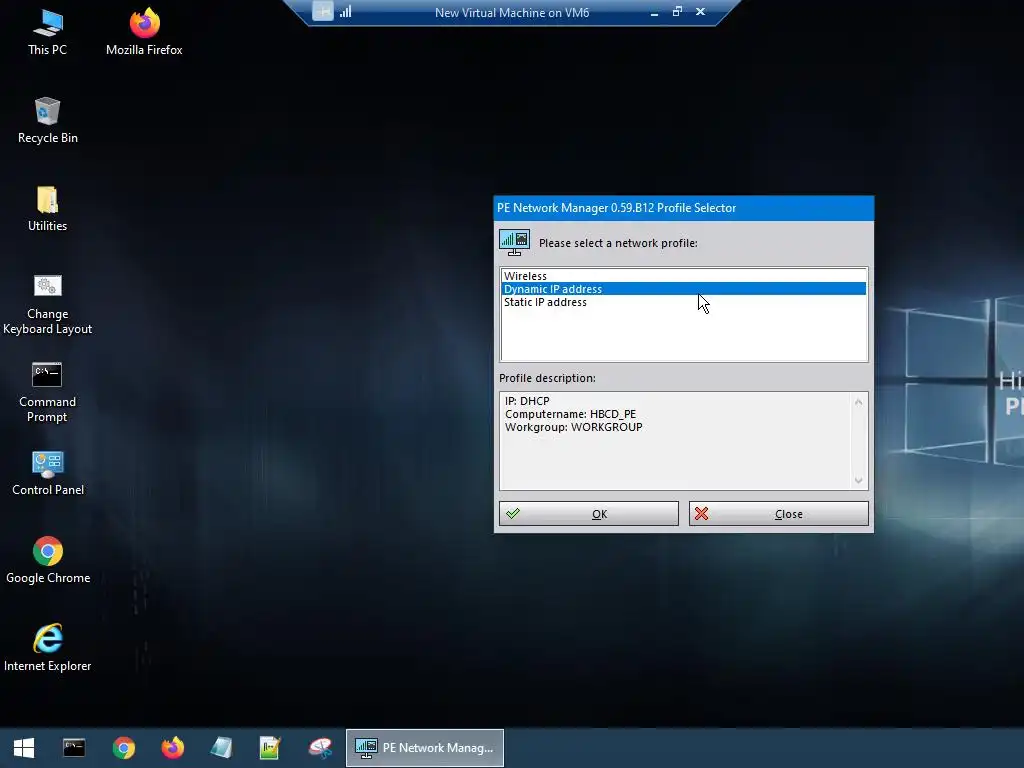Click the 'Please select a network profile:' label

[618, 243]
